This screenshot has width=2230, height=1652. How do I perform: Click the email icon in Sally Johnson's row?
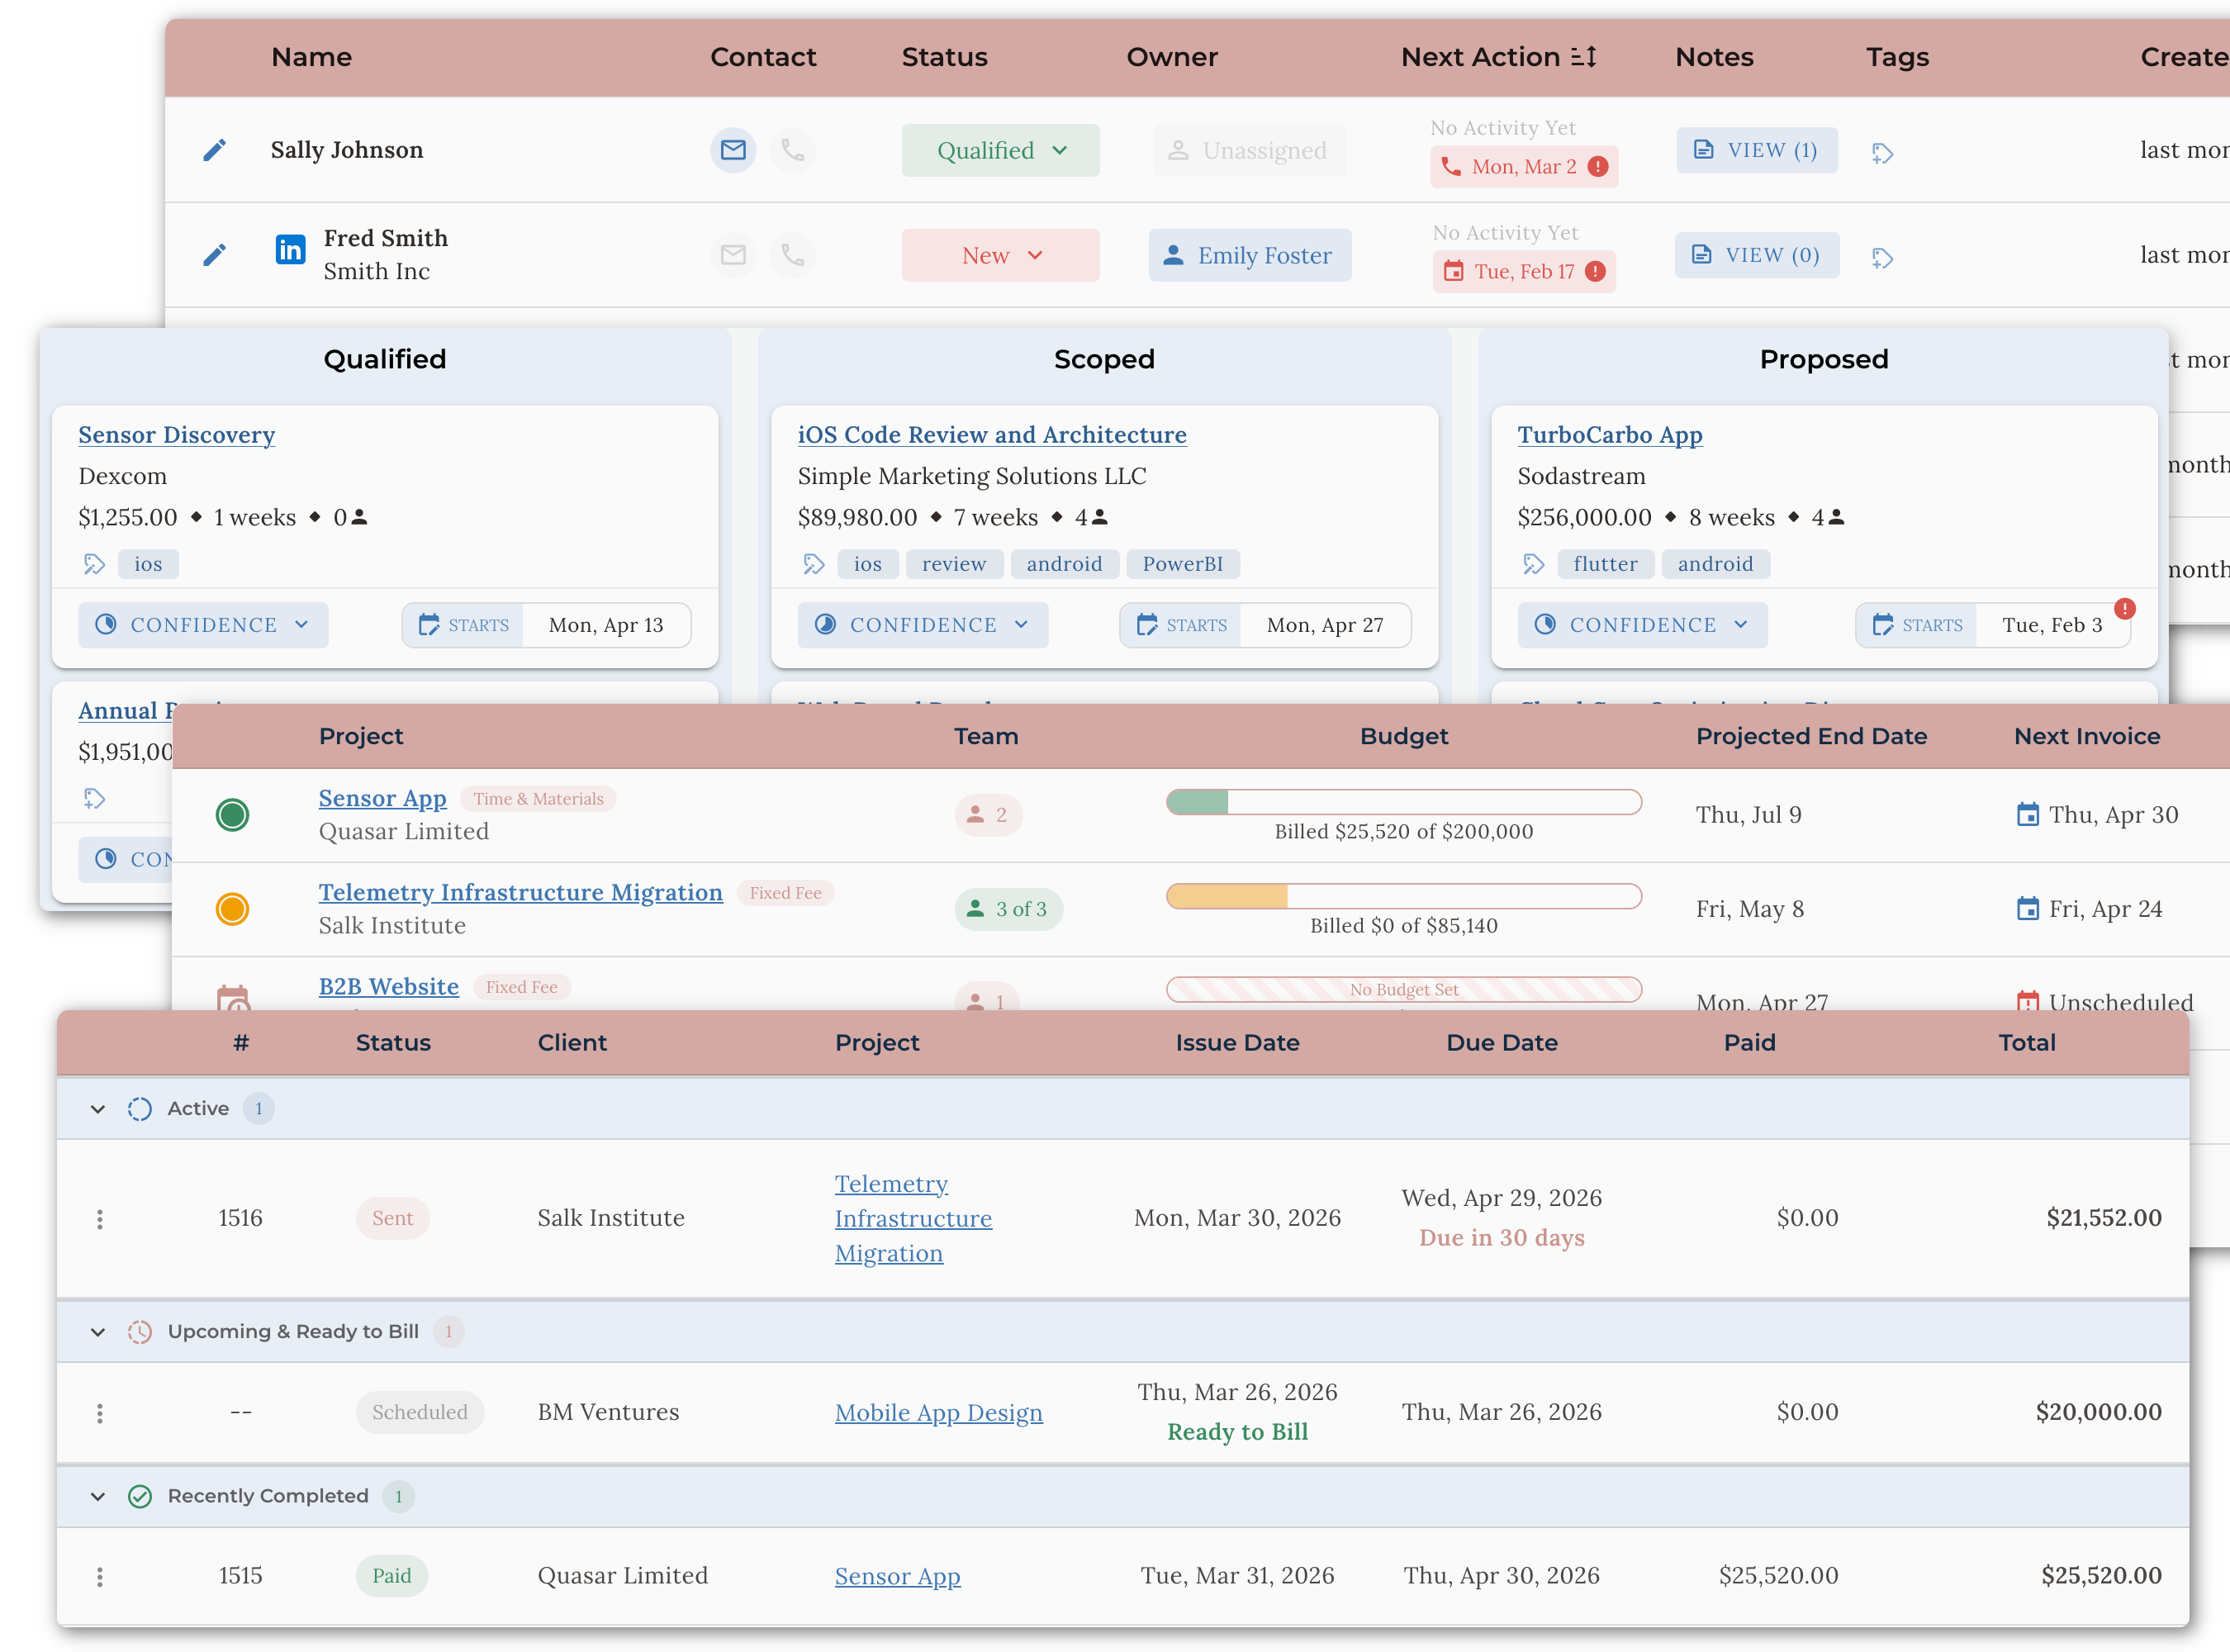pyautogui.click(x=733, y=150)
